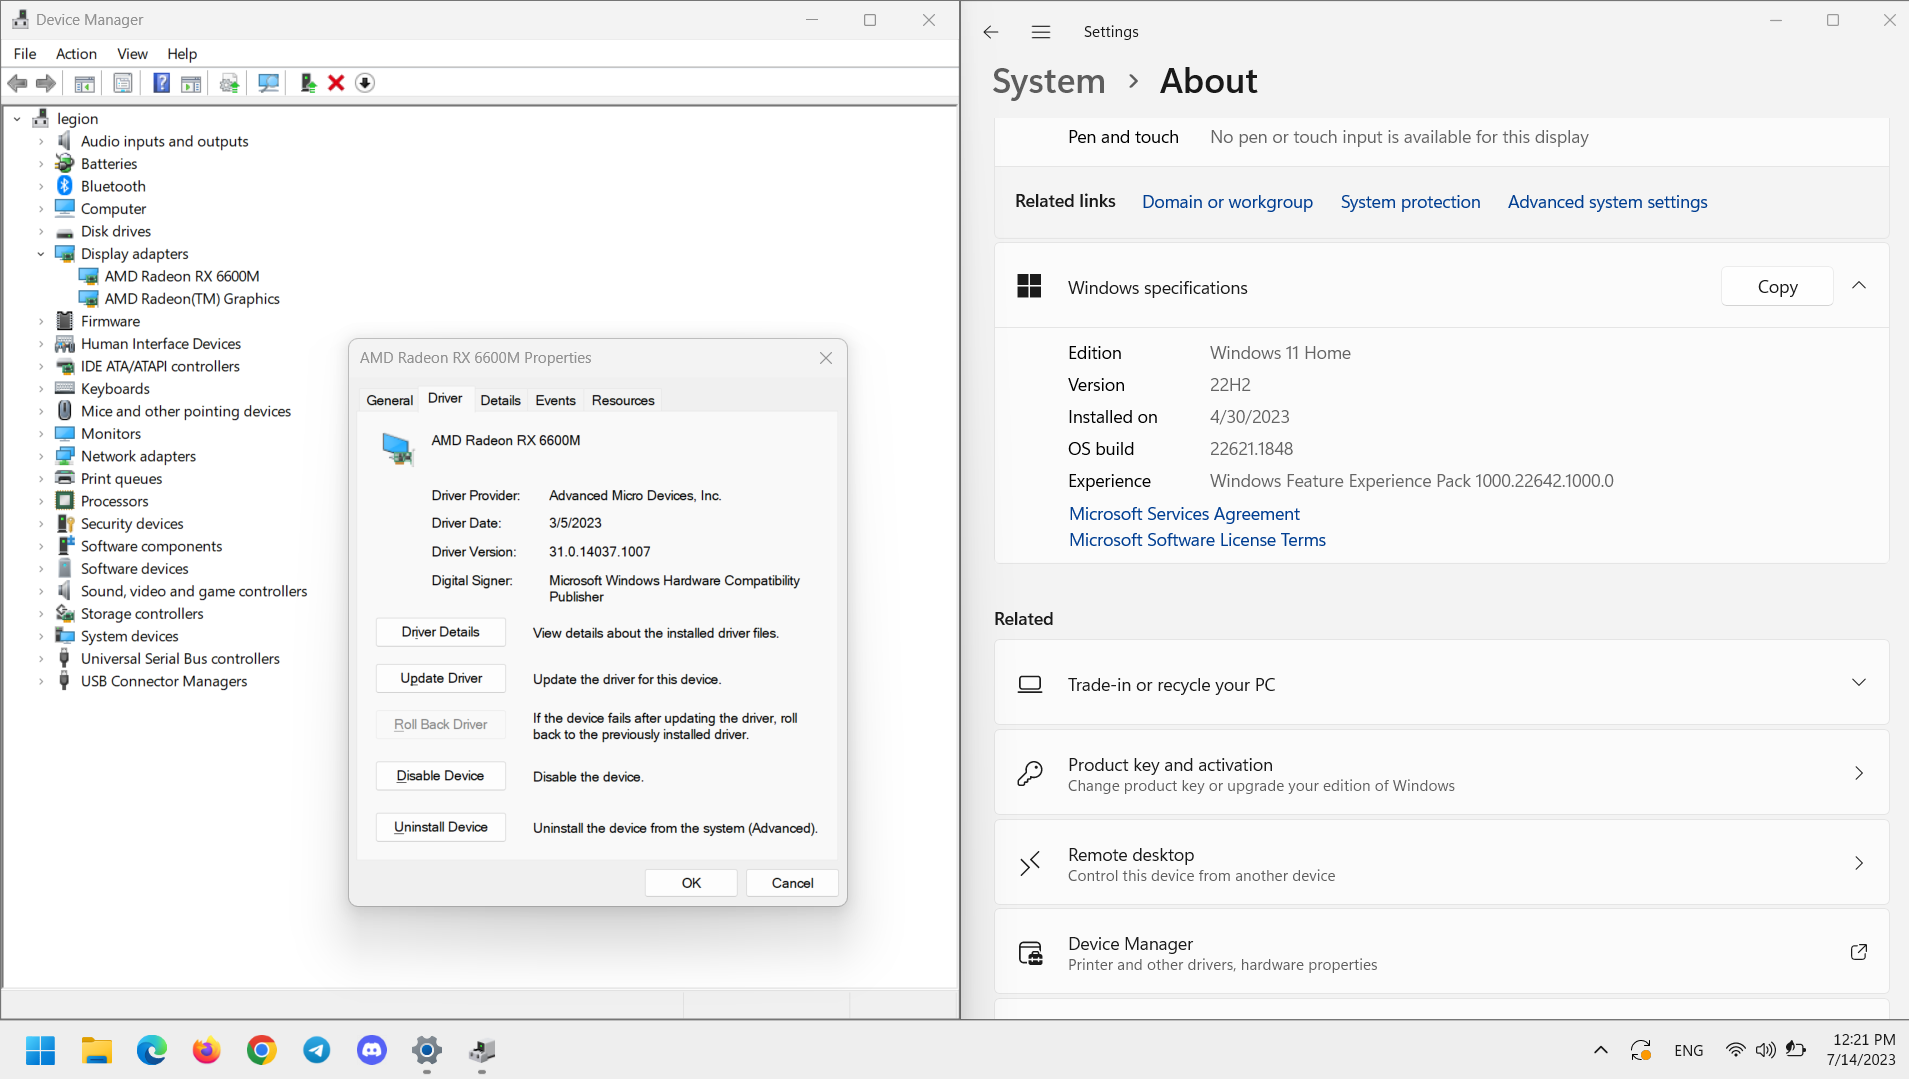Click the blue Help question mark icon
This screenshot has height=1079, width=1909.
click(161, 83)
